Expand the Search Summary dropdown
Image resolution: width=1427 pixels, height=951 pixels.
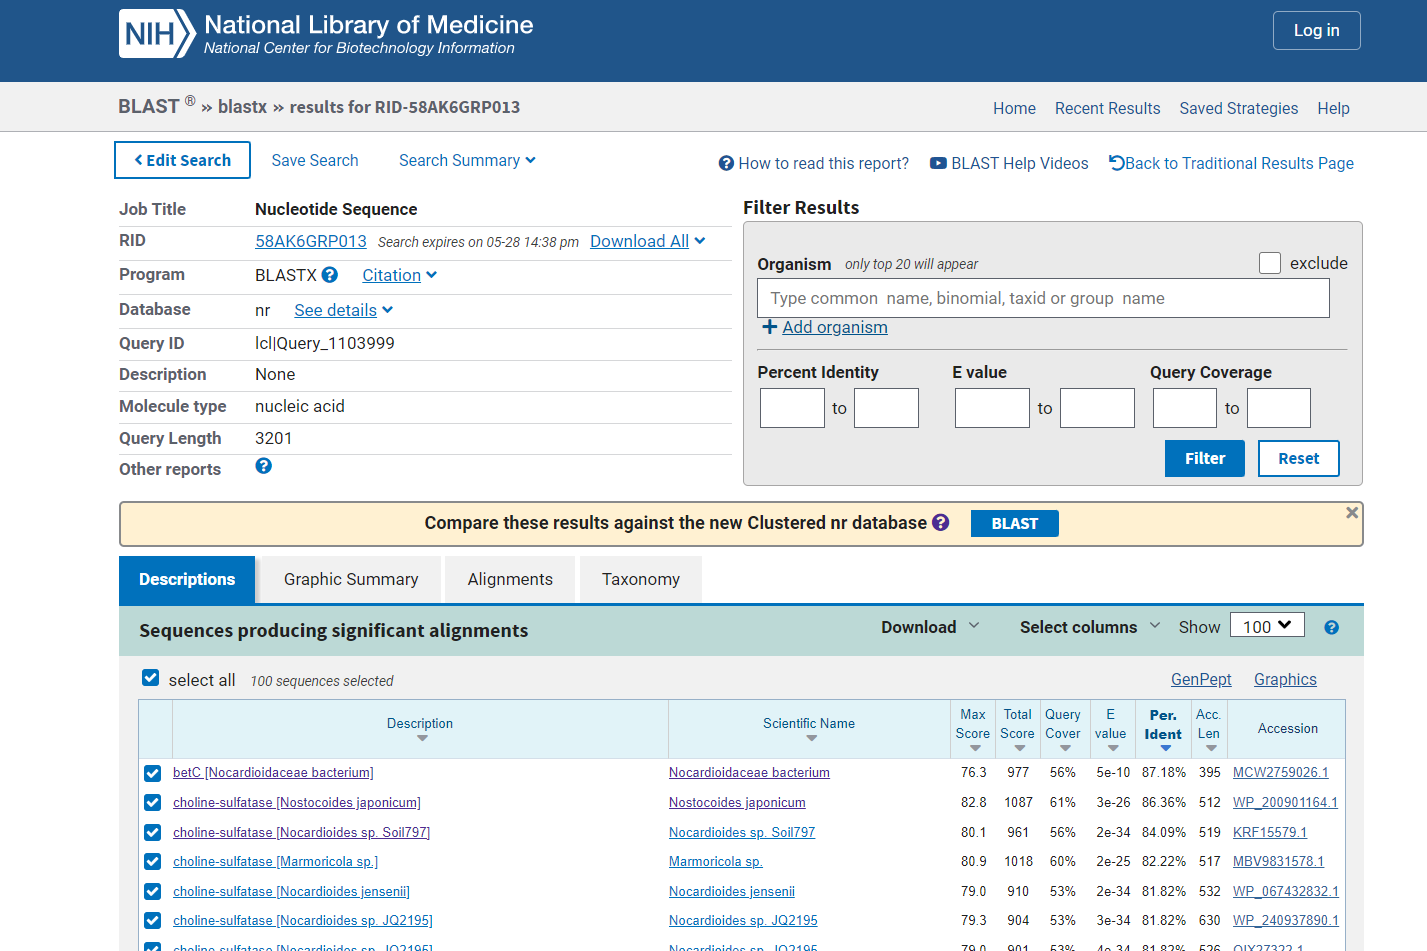click(467, 160)
